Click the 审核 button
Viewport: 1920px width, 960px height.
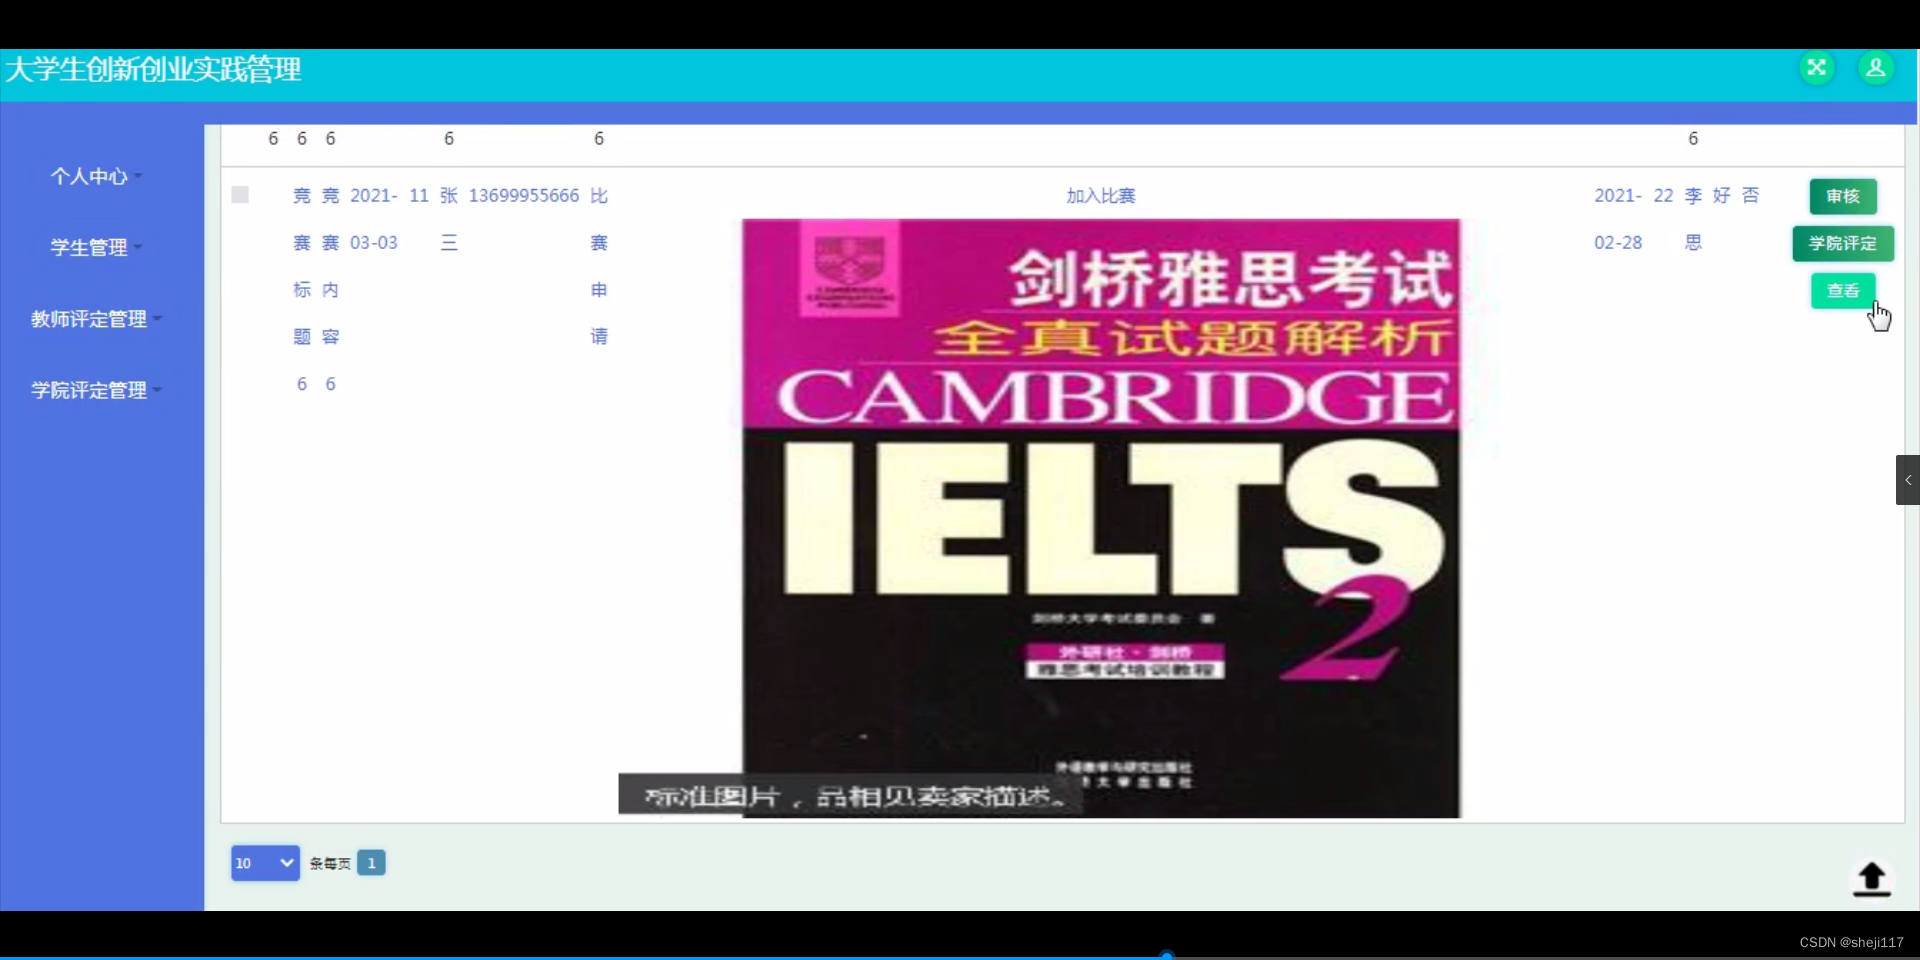[1841, 196]
